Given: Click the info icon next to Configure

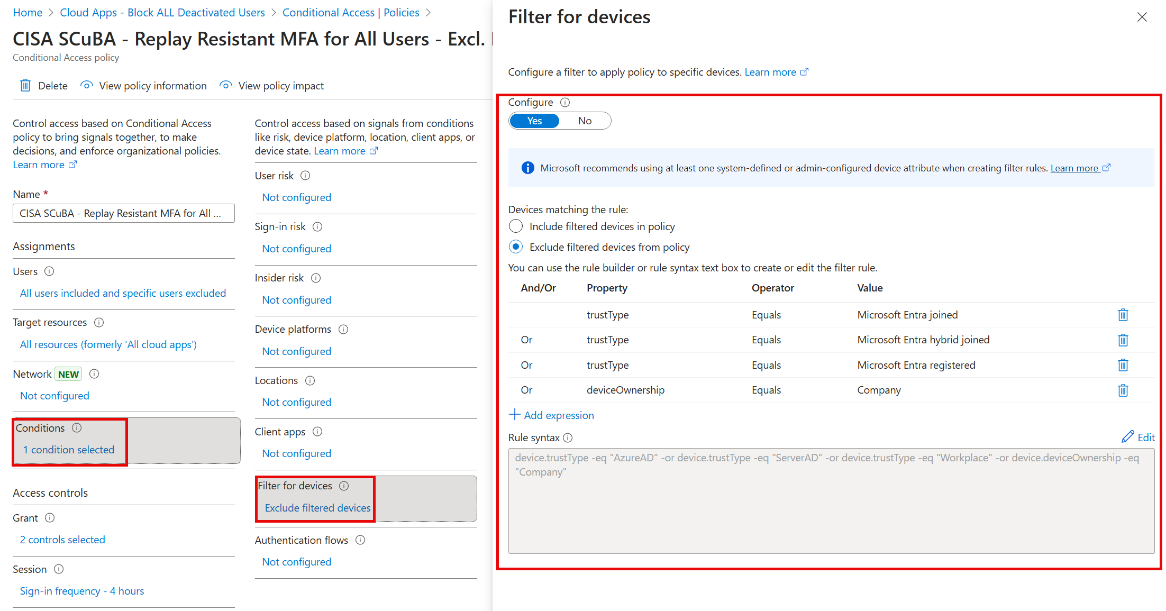Looking at the screenshot, I should 565,102.
